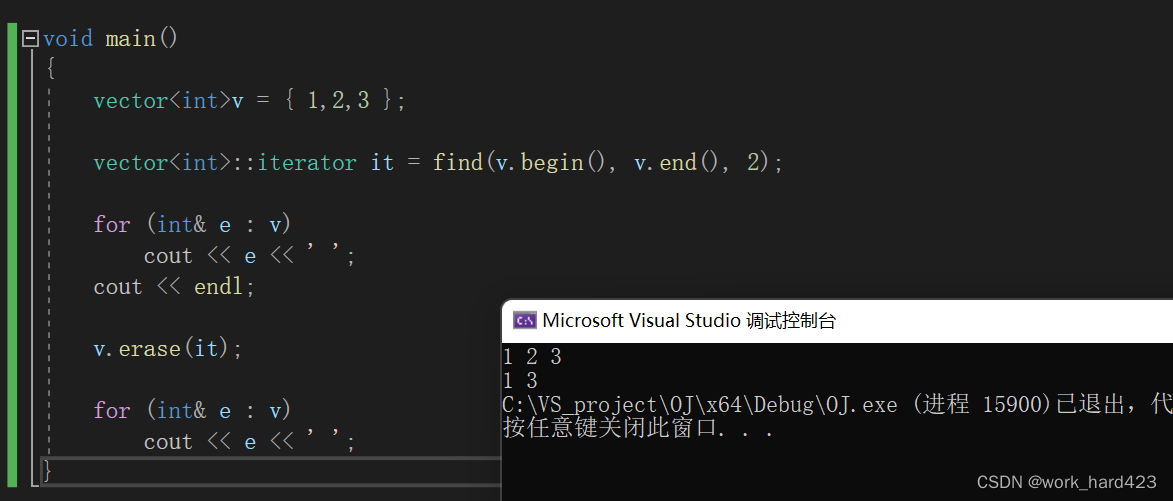Viewport: 1173px width, 501px height.
Task: Click the last "cout << e << ' ';" line
Action: click(x=249, y=442)
